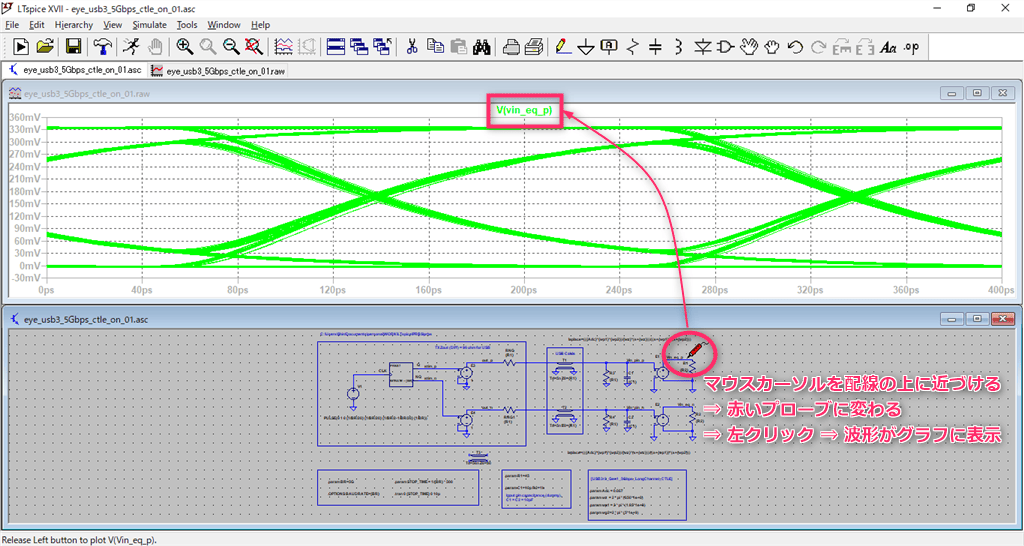This screenshot has width=1024, height=546.
Task: Select the Draw Wire pencil tool
Action: [x=563, y=47]
